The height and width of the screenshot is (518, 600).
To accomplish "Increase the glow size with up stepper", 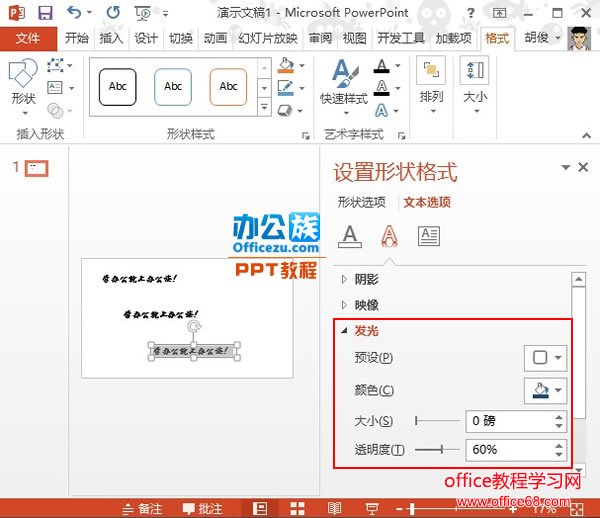I will [559, 417].
